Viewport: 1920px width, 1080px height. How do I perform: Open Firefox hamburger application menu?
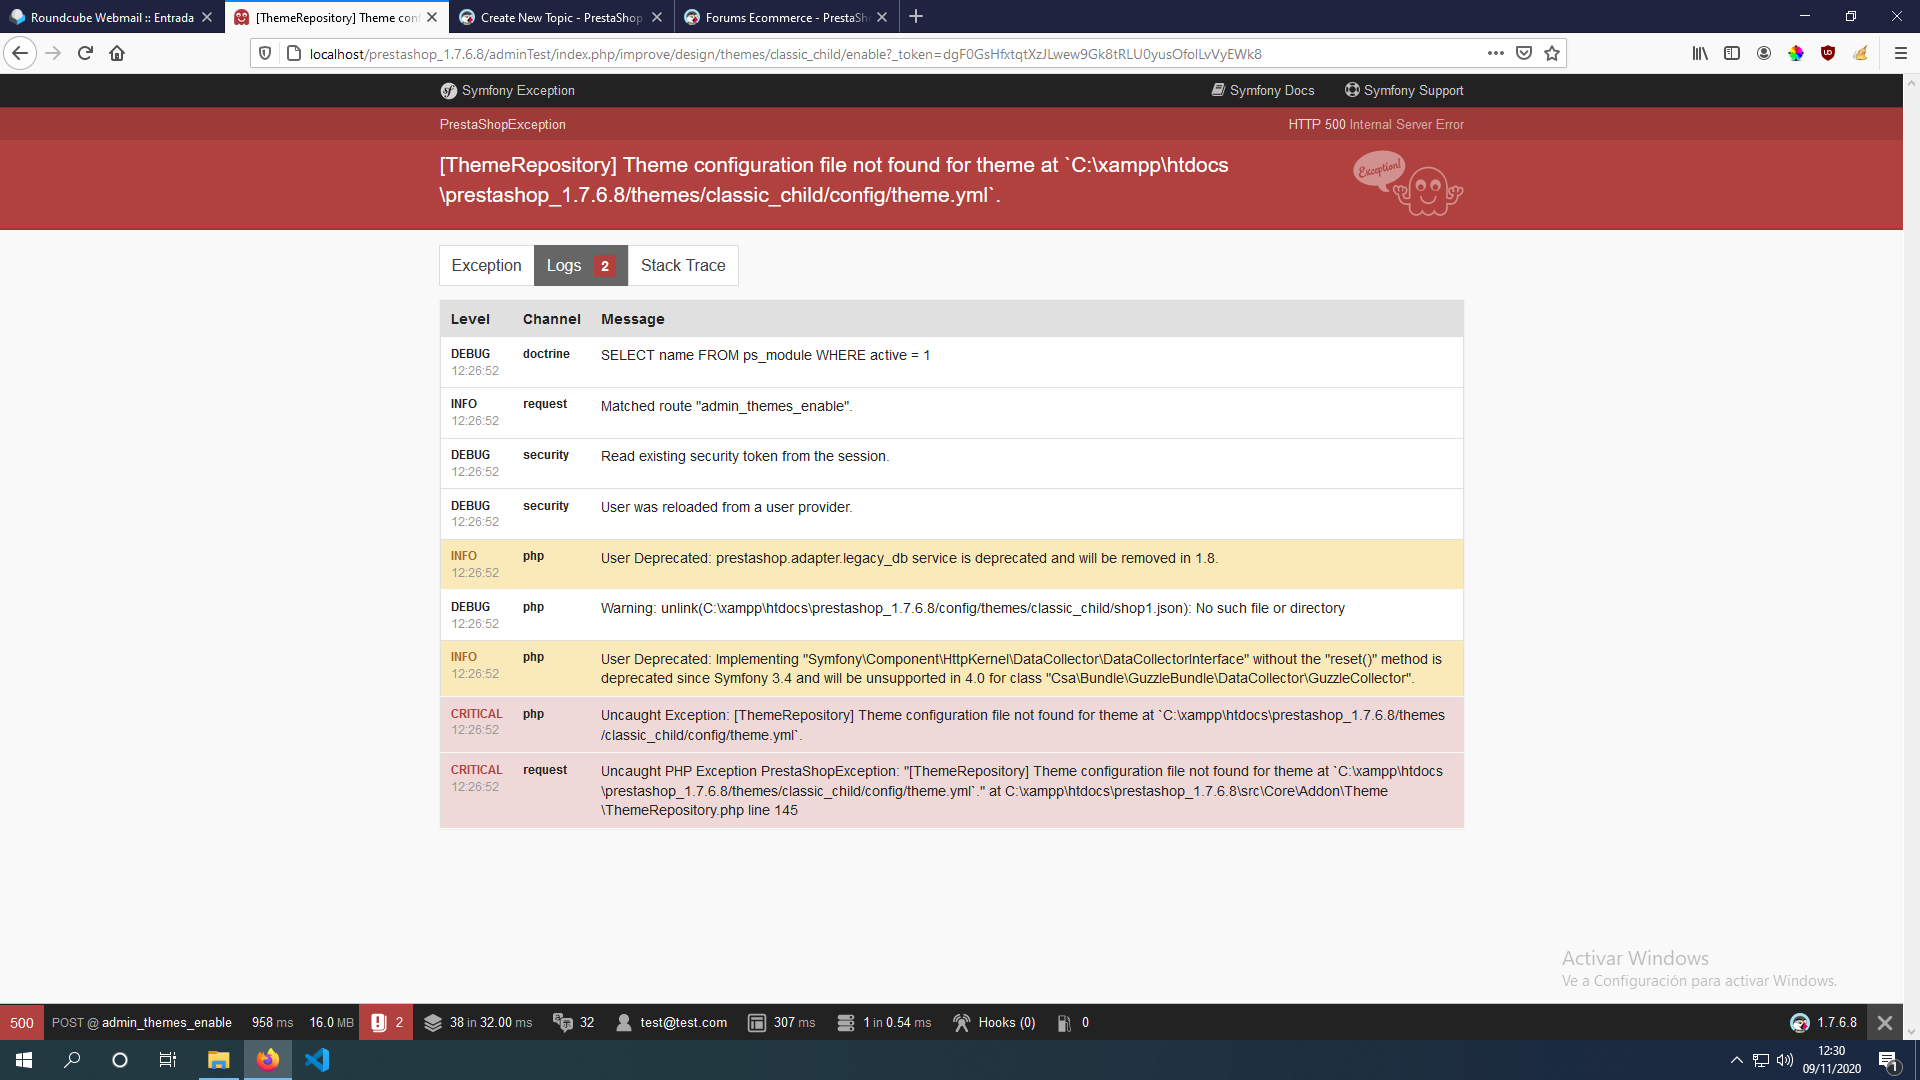click(1900, 53)
